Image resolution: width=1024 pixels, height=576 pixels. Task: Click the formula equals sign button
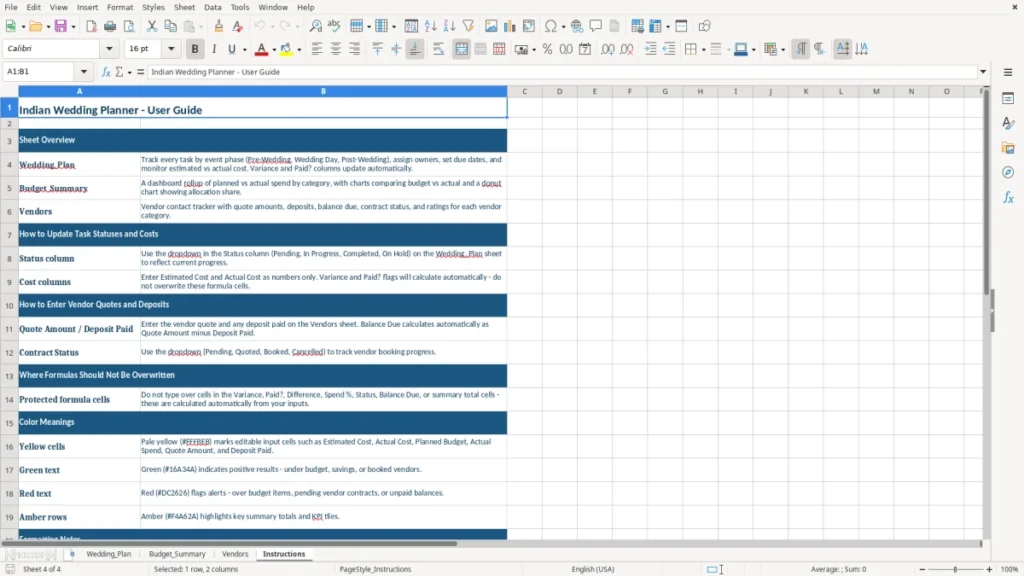pos(140,72)
